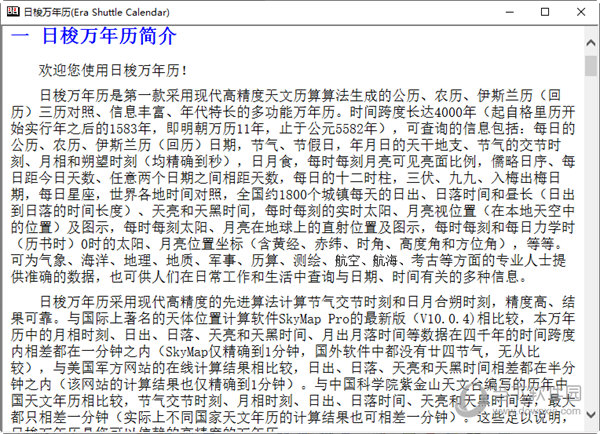
Task: Click the scrollbar down arrow
Action: click(590, 425)
